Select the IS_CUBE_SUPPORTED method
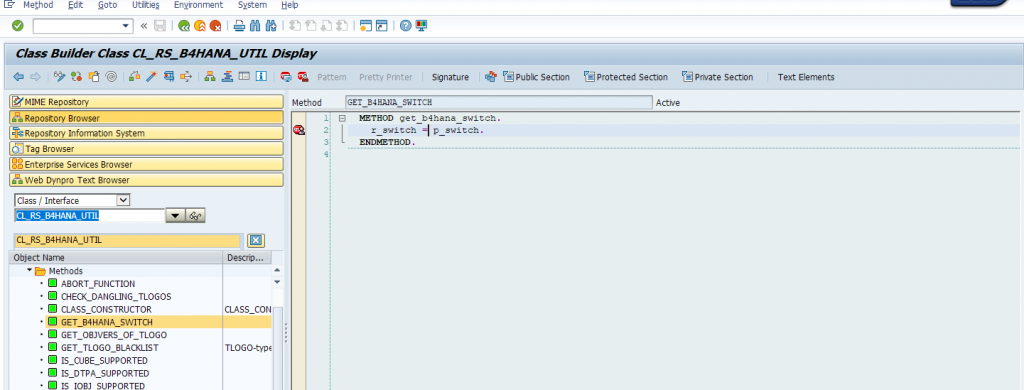 (104, 361)
